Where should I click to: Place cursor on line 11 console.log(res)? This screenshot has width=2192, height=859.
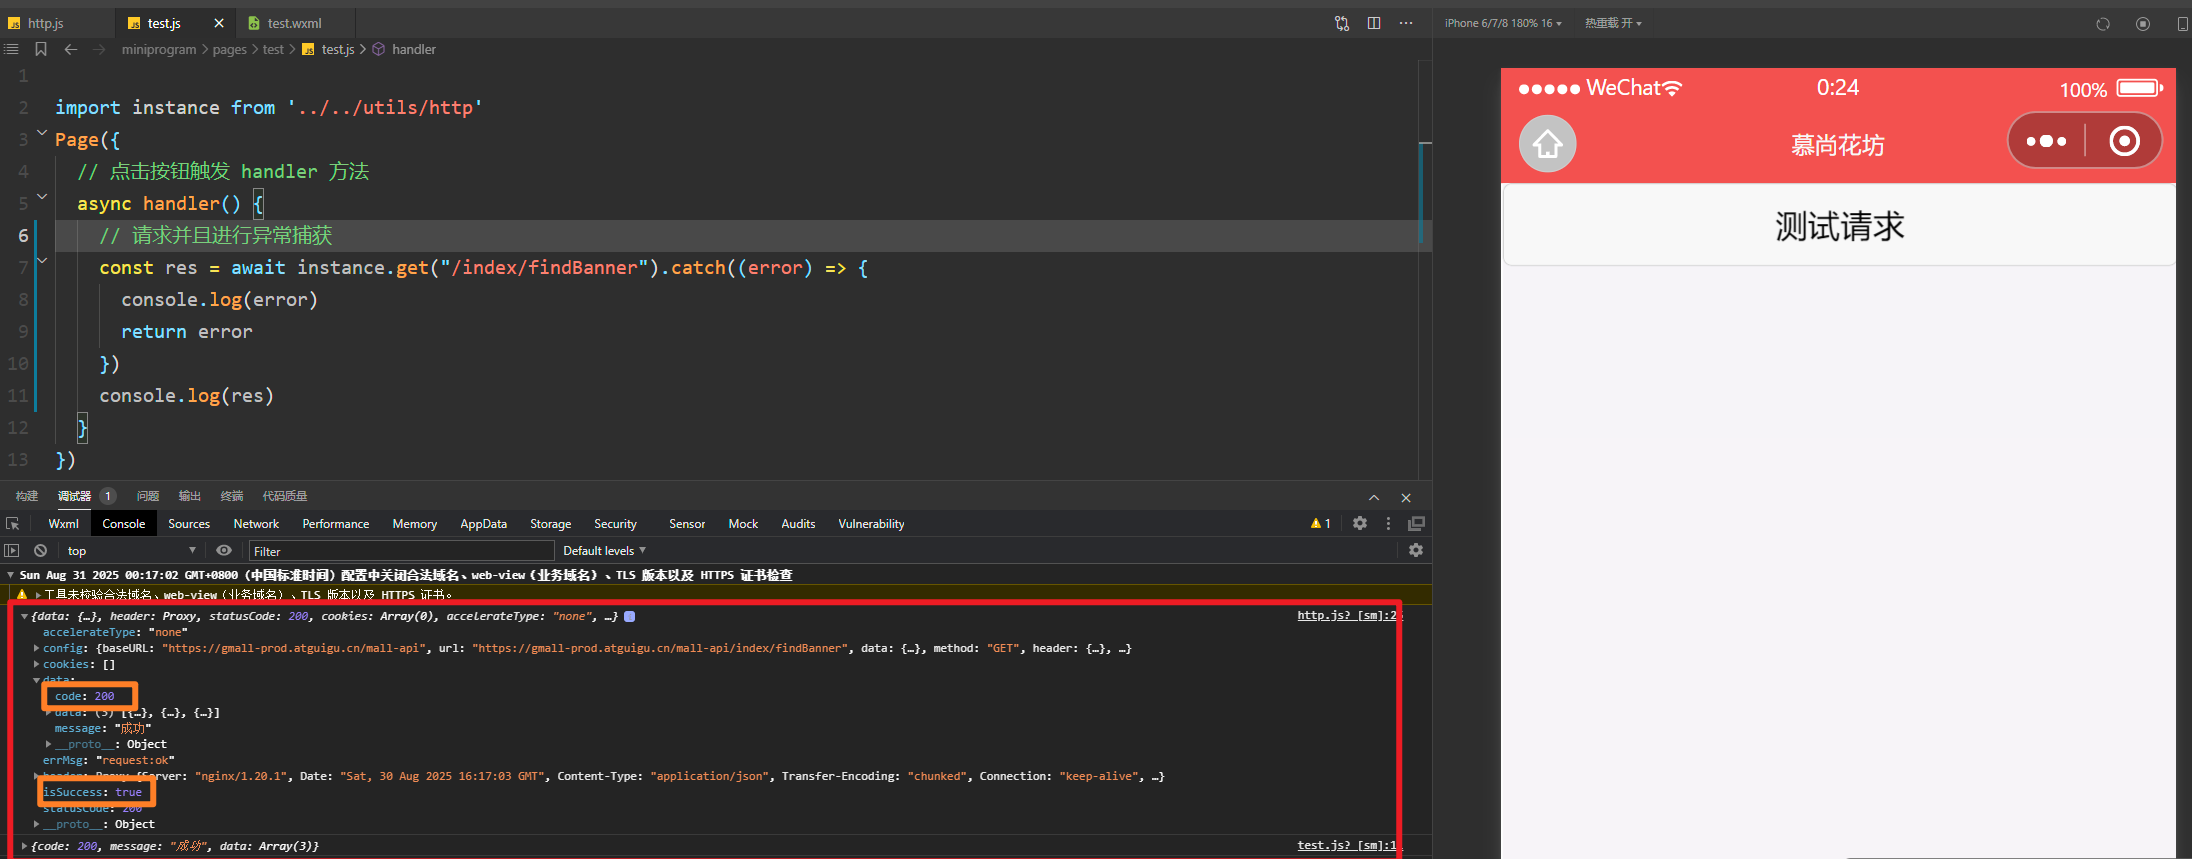[186, 395]
